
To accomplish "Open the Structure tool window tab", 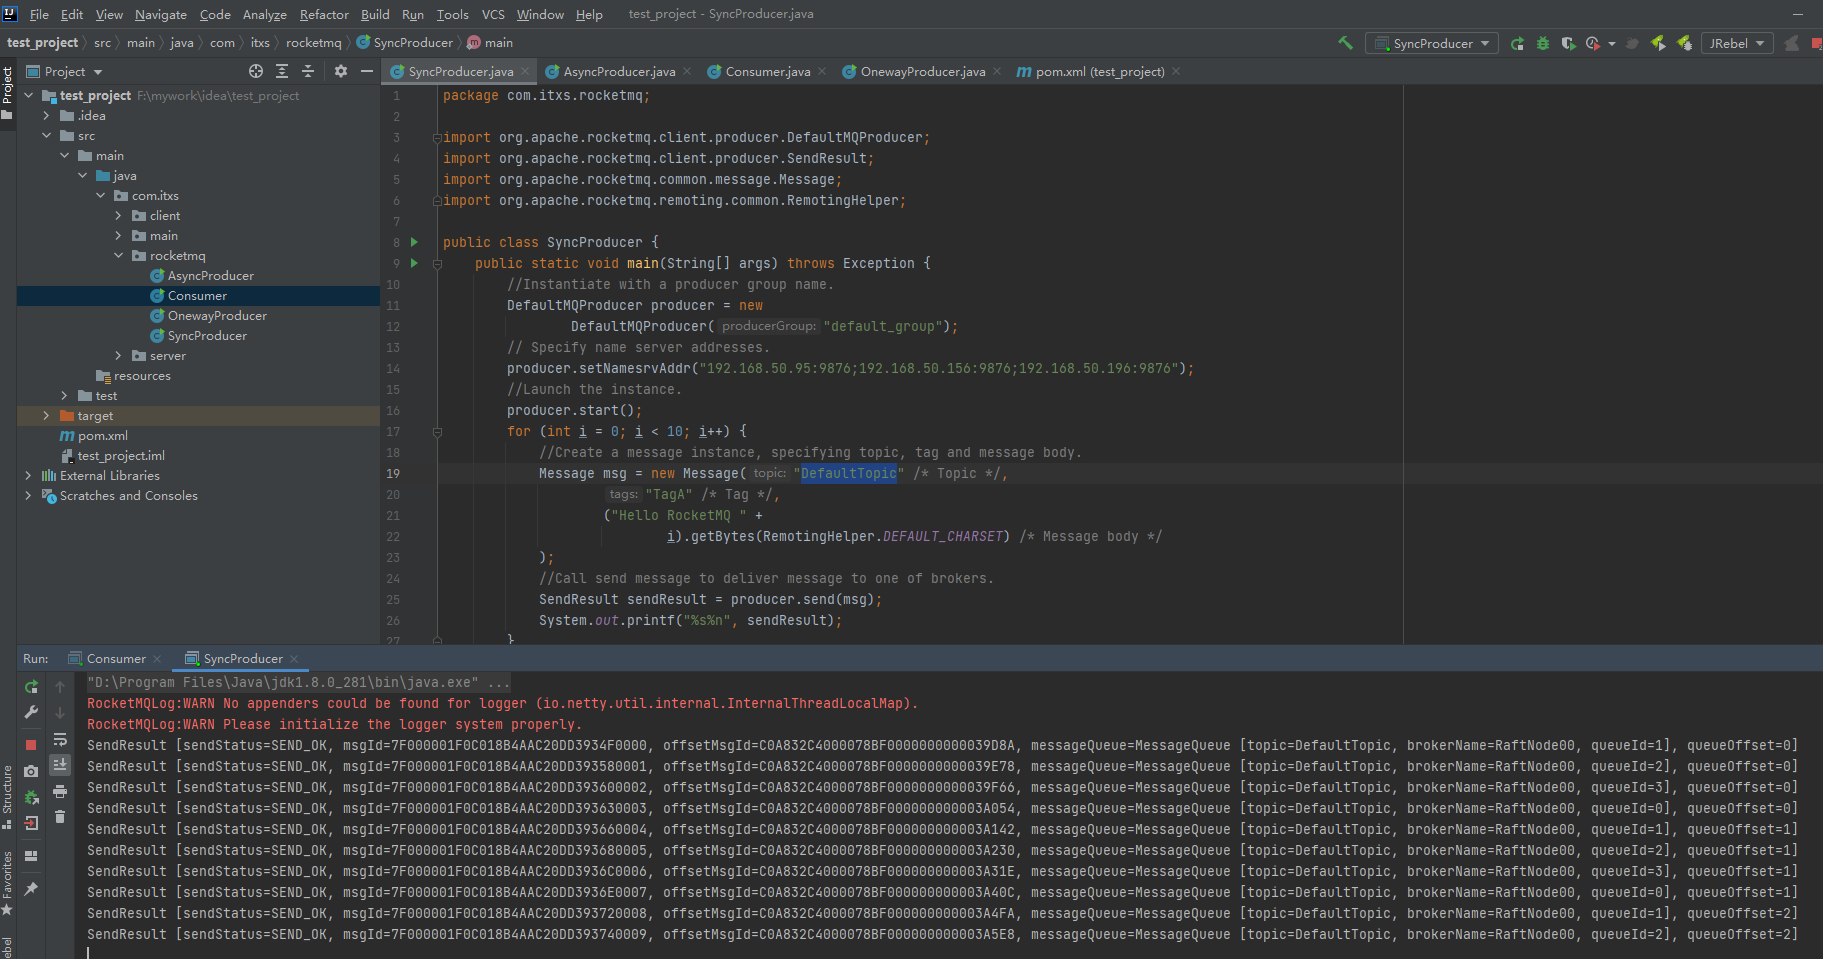I will coord(7,797).
